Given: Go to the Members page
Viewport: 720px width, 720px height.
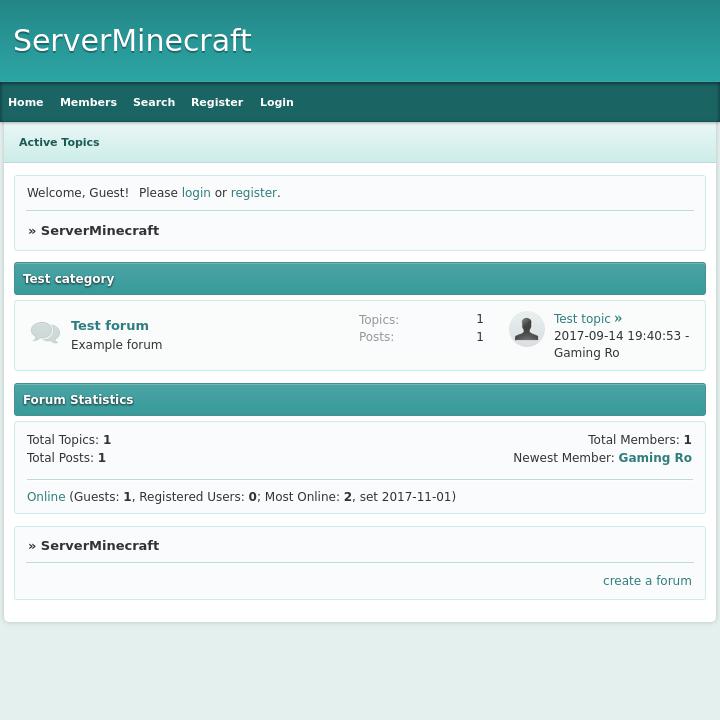Looking at the screenshot, I should (x=88, y=102).
